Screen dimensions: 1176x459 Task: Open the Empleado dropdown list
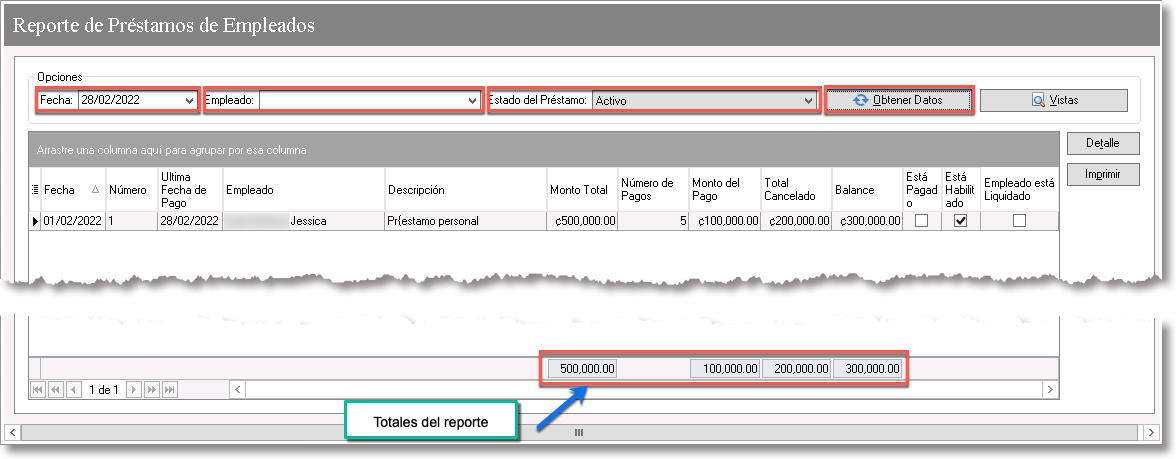(x=472, y=100)
